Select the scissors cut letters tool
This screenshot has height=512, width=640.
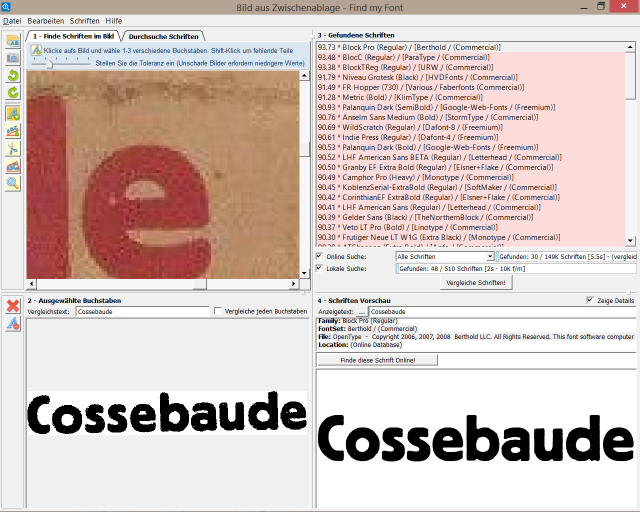(x=13, y=149)
